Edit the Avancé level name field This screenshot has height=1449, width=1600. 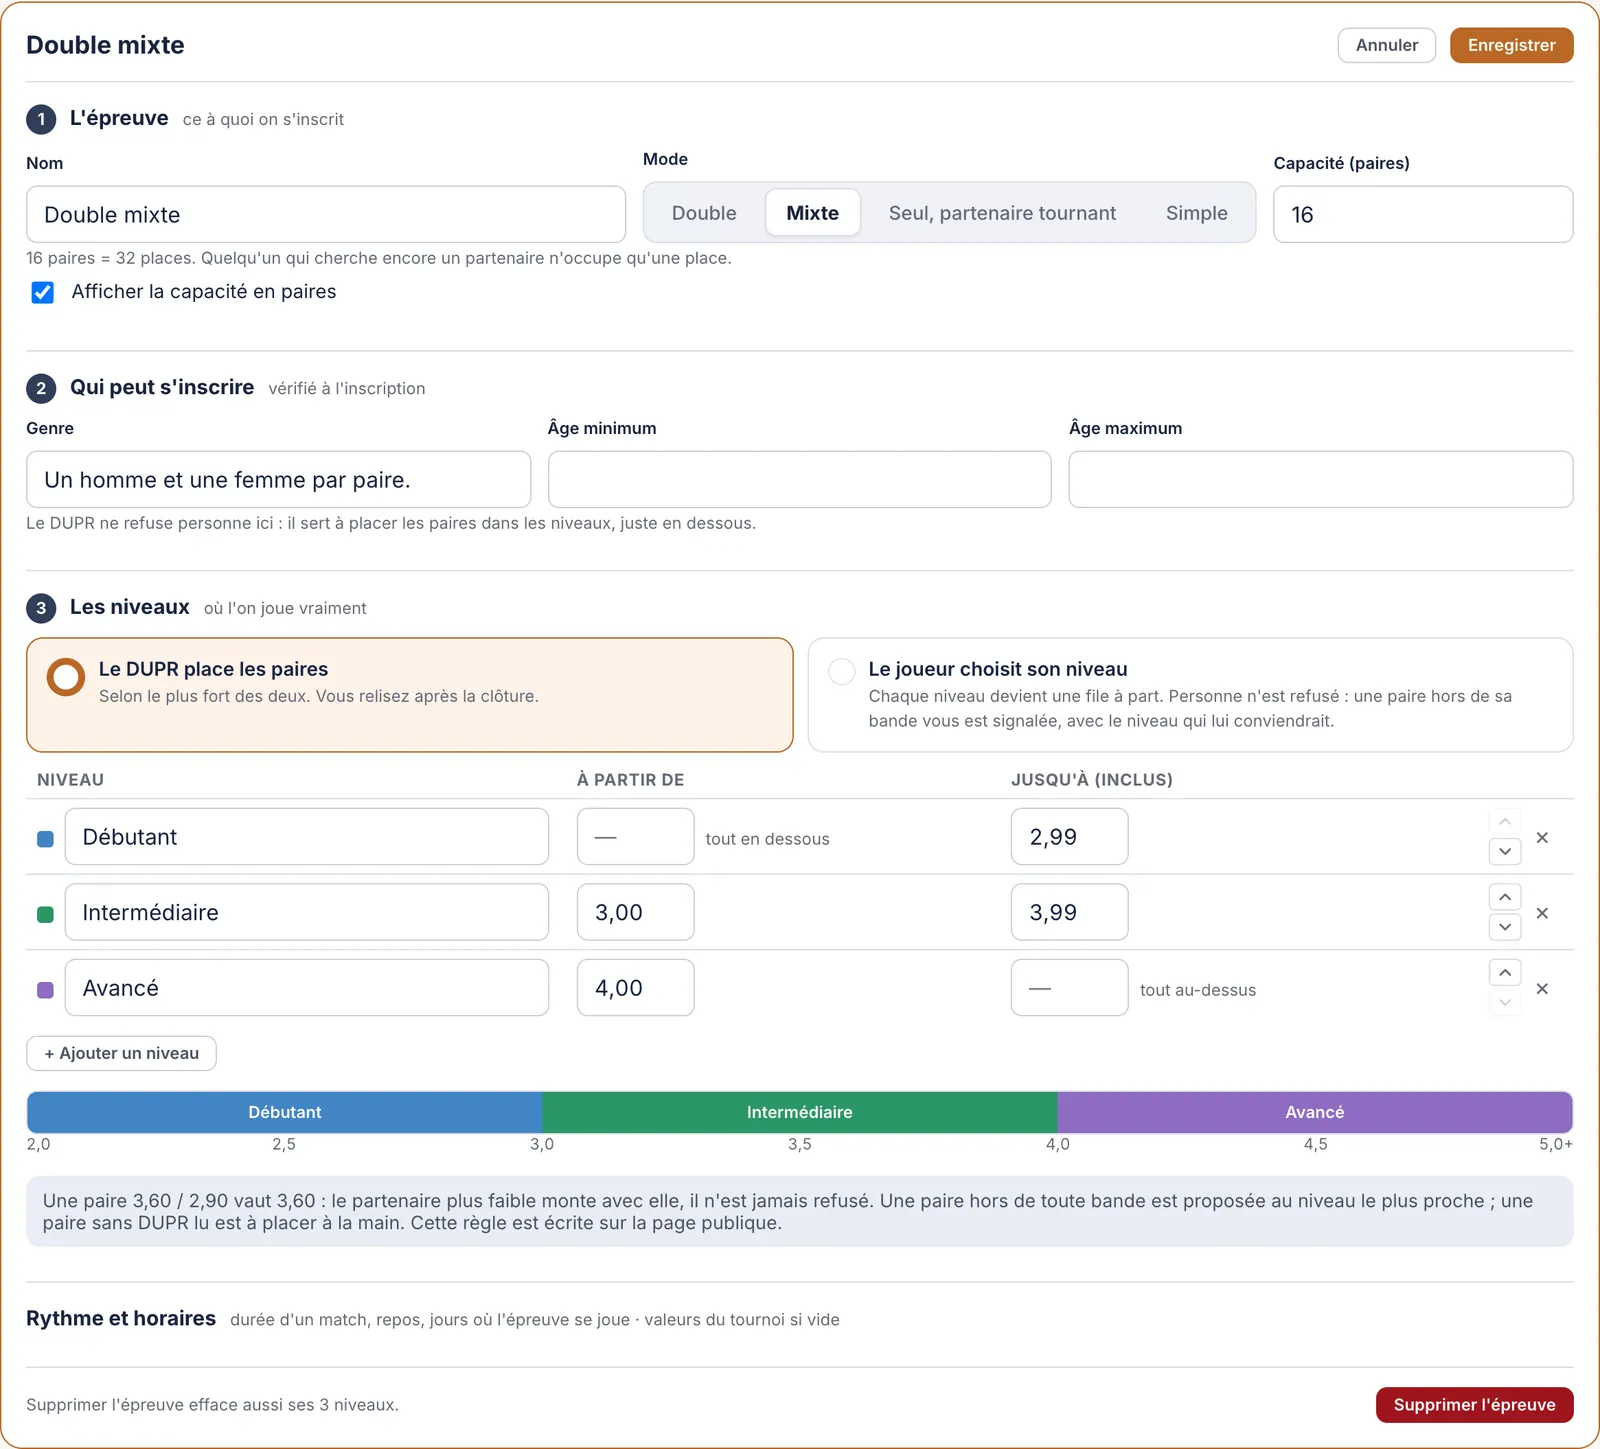[x=307, y=988]
